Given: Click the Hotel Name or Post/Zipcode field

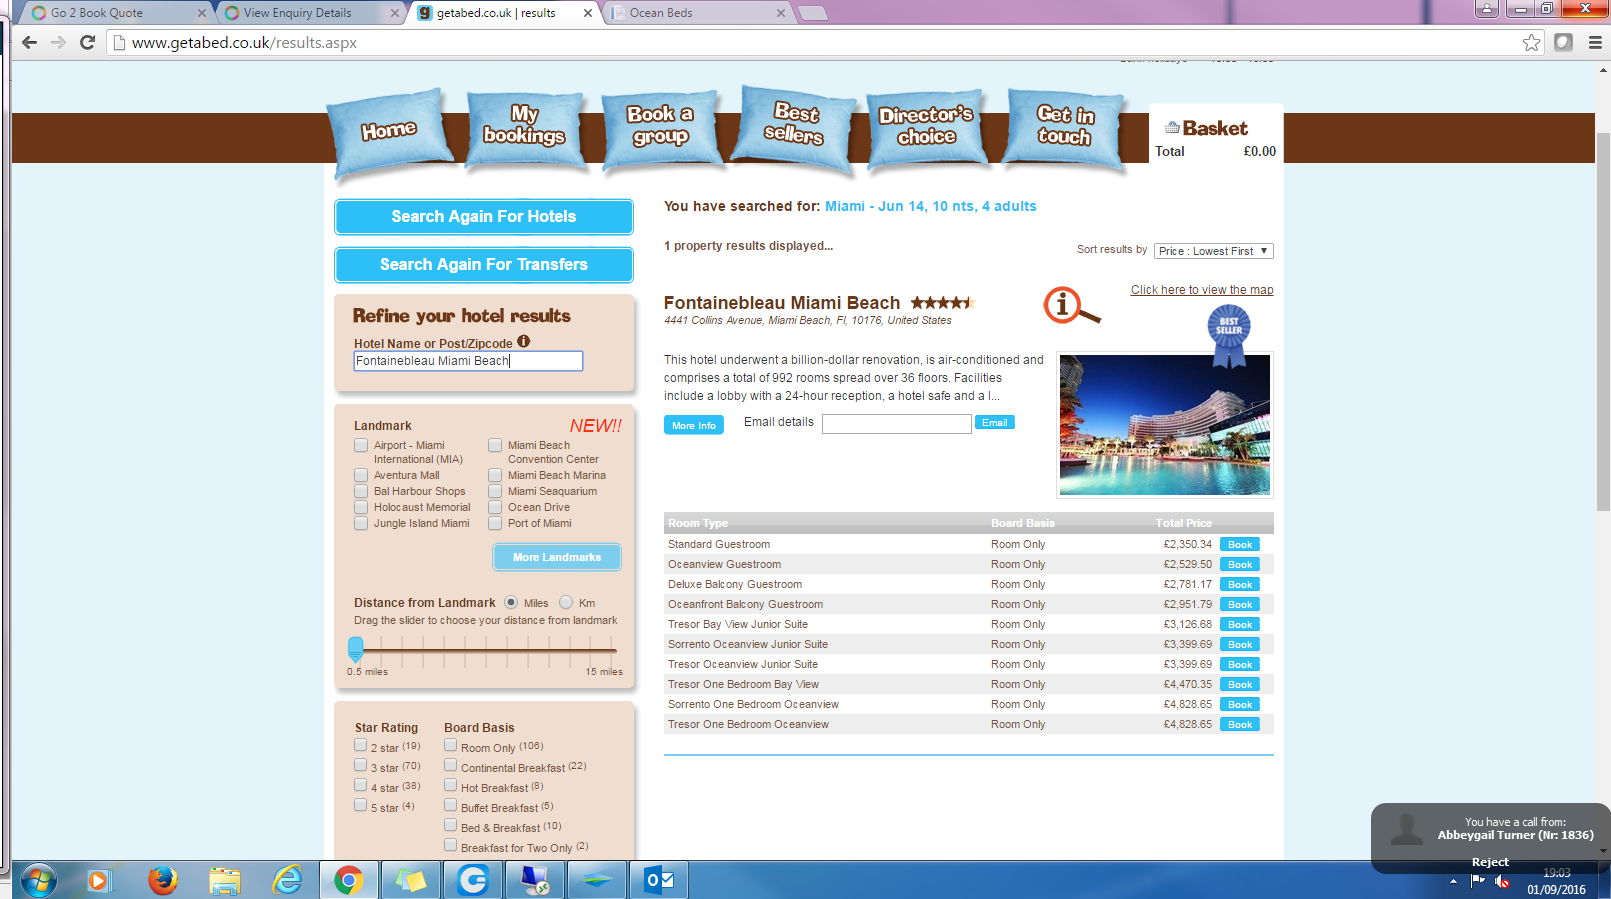Looking at the screenshot, I should point(468,361).
